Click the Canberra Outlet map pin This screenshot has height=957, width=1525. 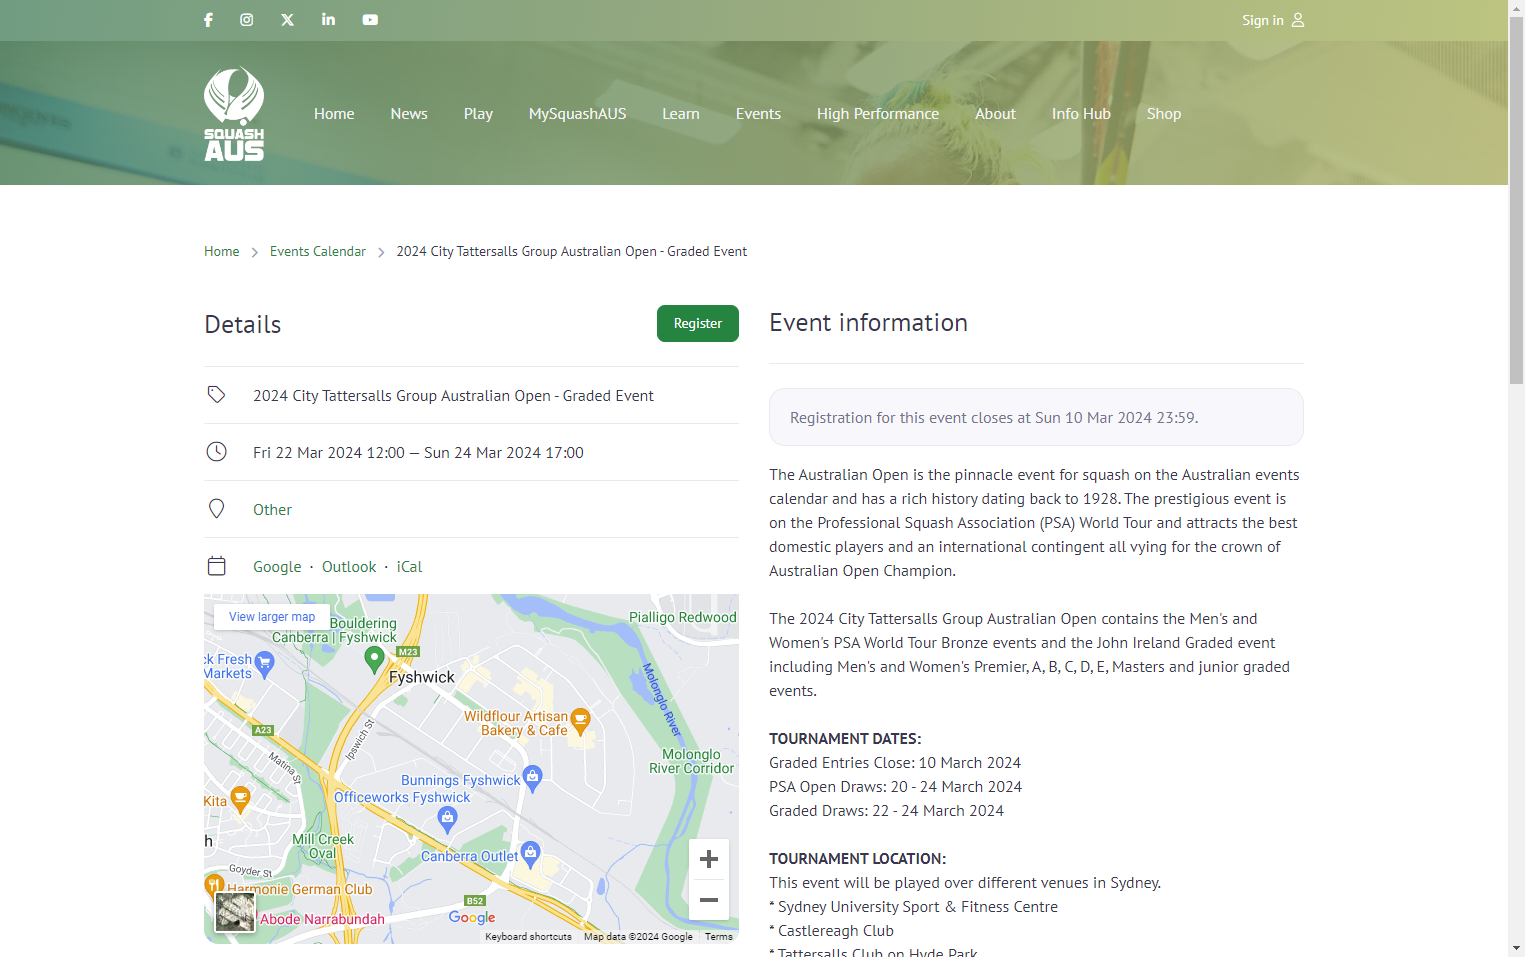coord(531,854)
